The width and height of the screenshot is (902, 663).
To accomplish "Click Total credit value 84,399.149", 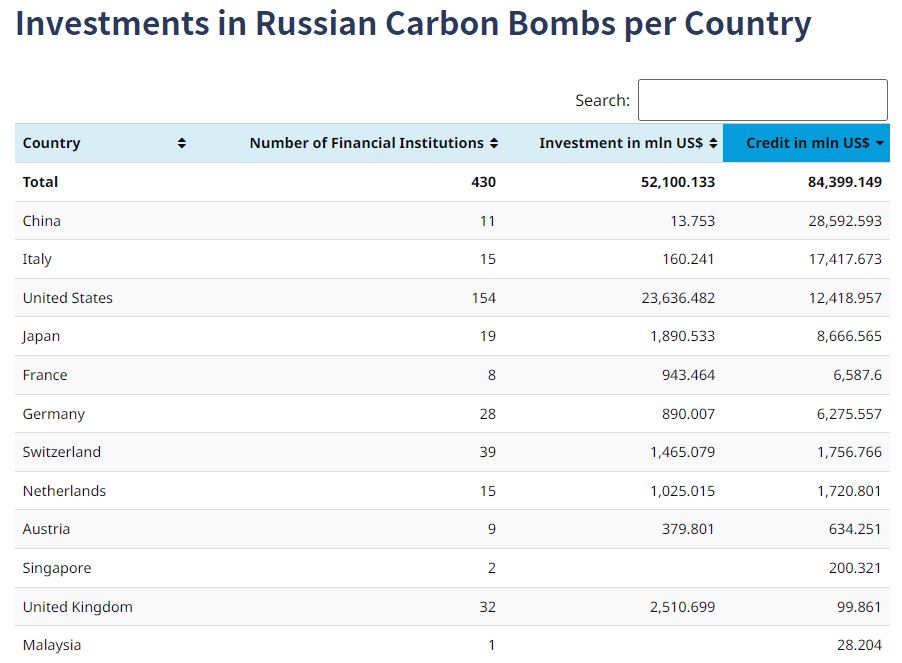I will point(844,182).
